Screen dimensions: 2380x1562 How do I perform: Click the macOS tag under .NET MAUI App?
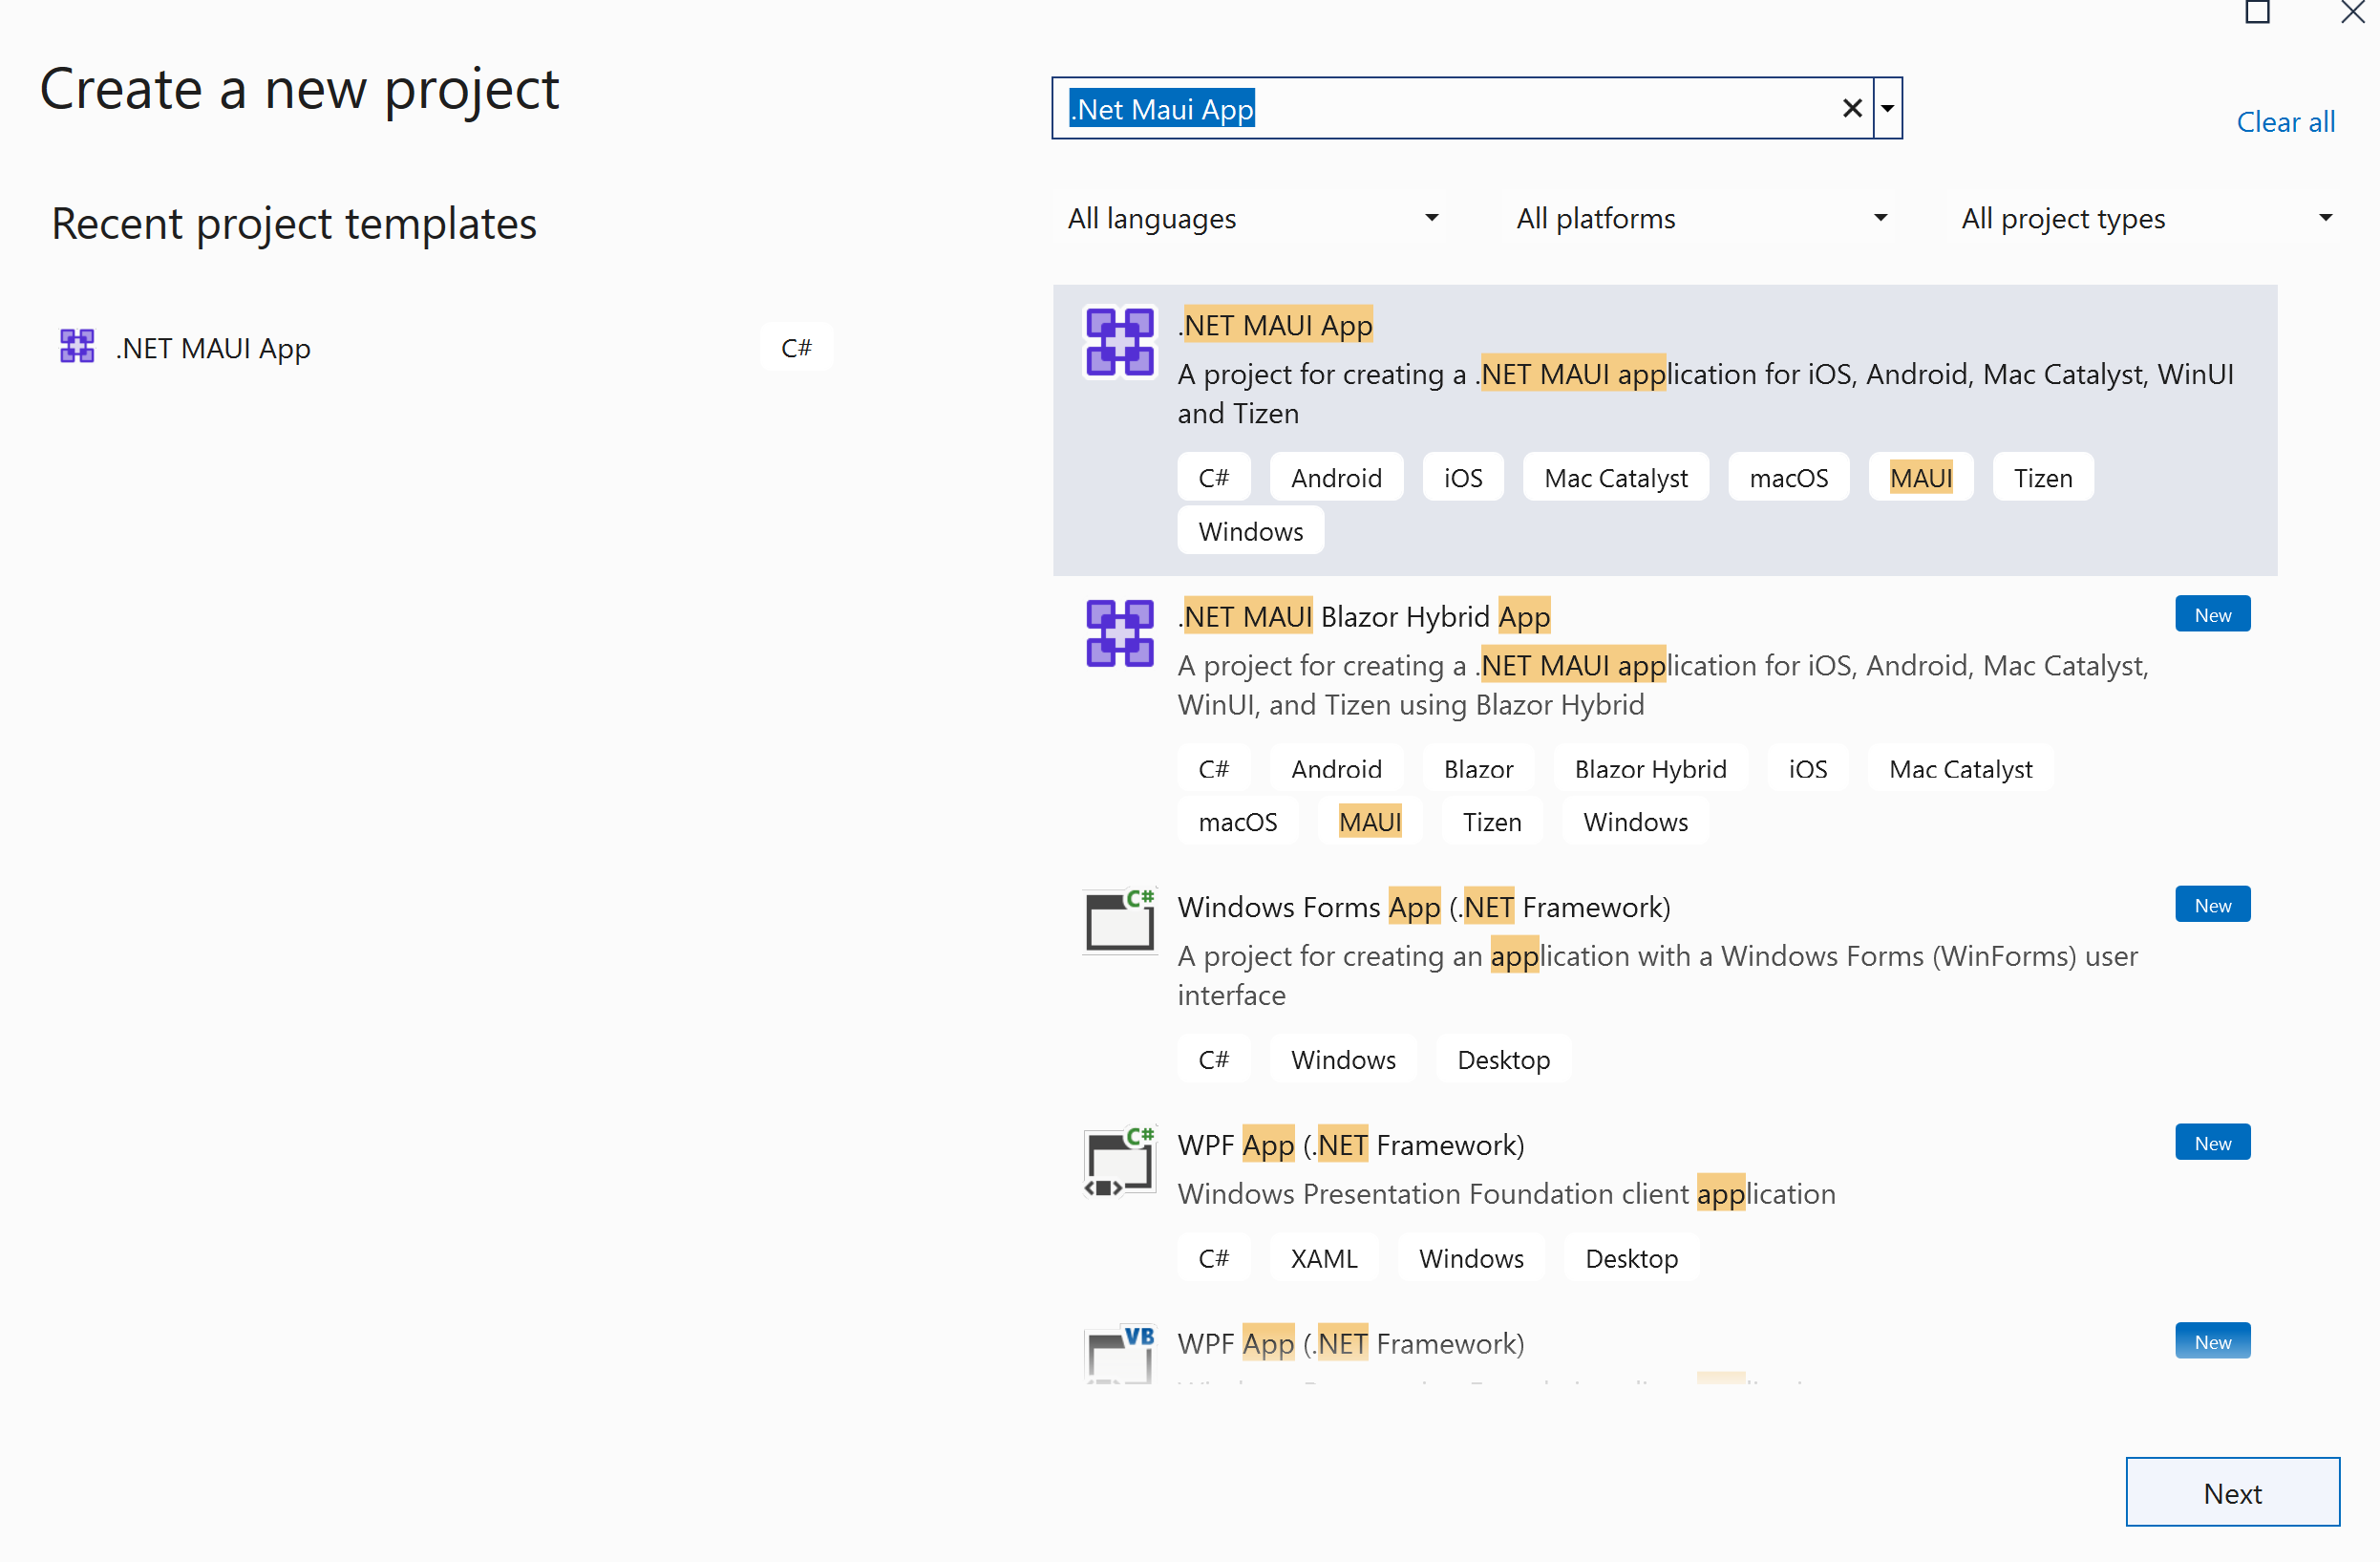(1788, 477)
